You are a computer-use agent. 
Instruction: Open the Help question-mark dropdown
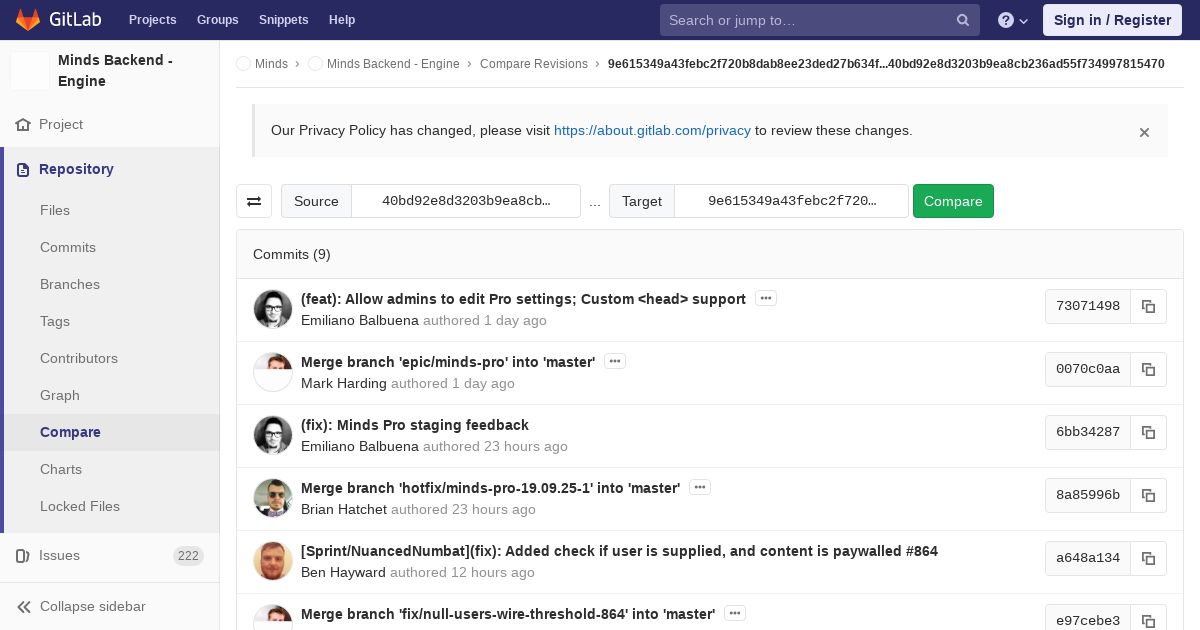point(1013,20)
